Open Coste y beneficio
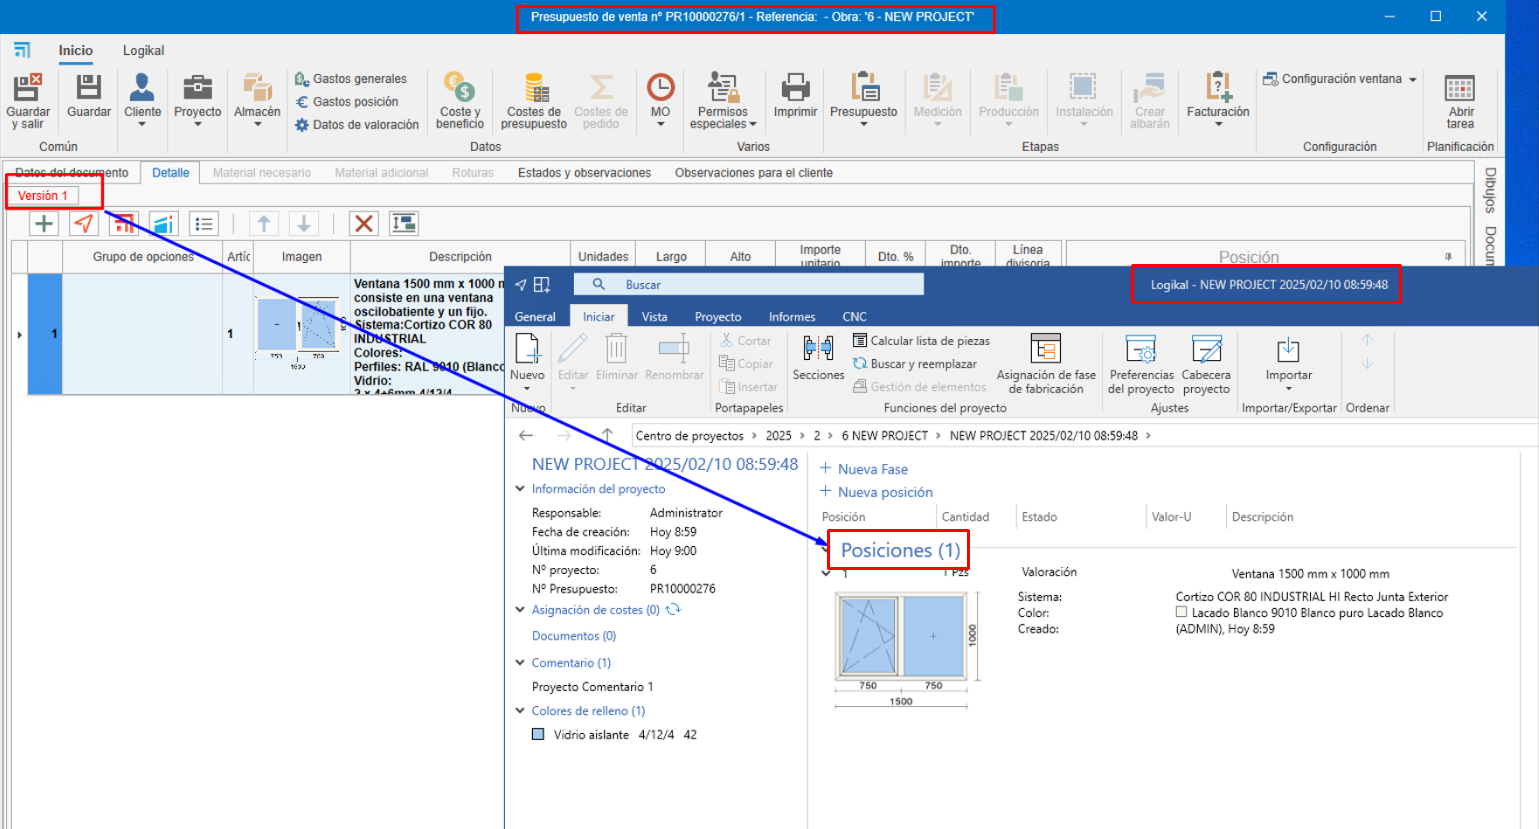This screenshot has width=1539, height=829. [x=460, y=100]
